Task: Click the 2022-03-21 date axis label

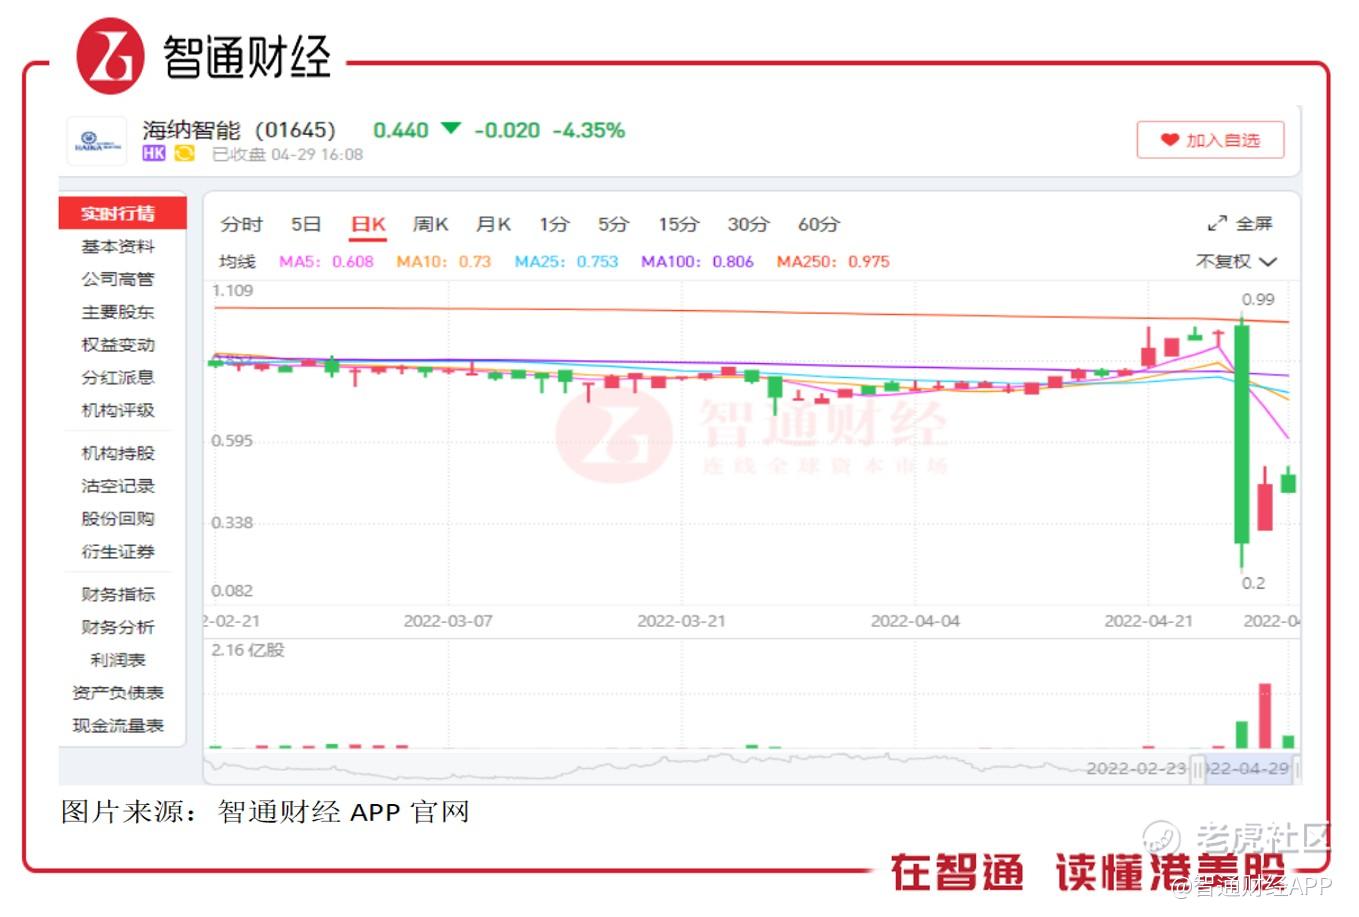Action: pyautogui.click(x=681, y=621)
